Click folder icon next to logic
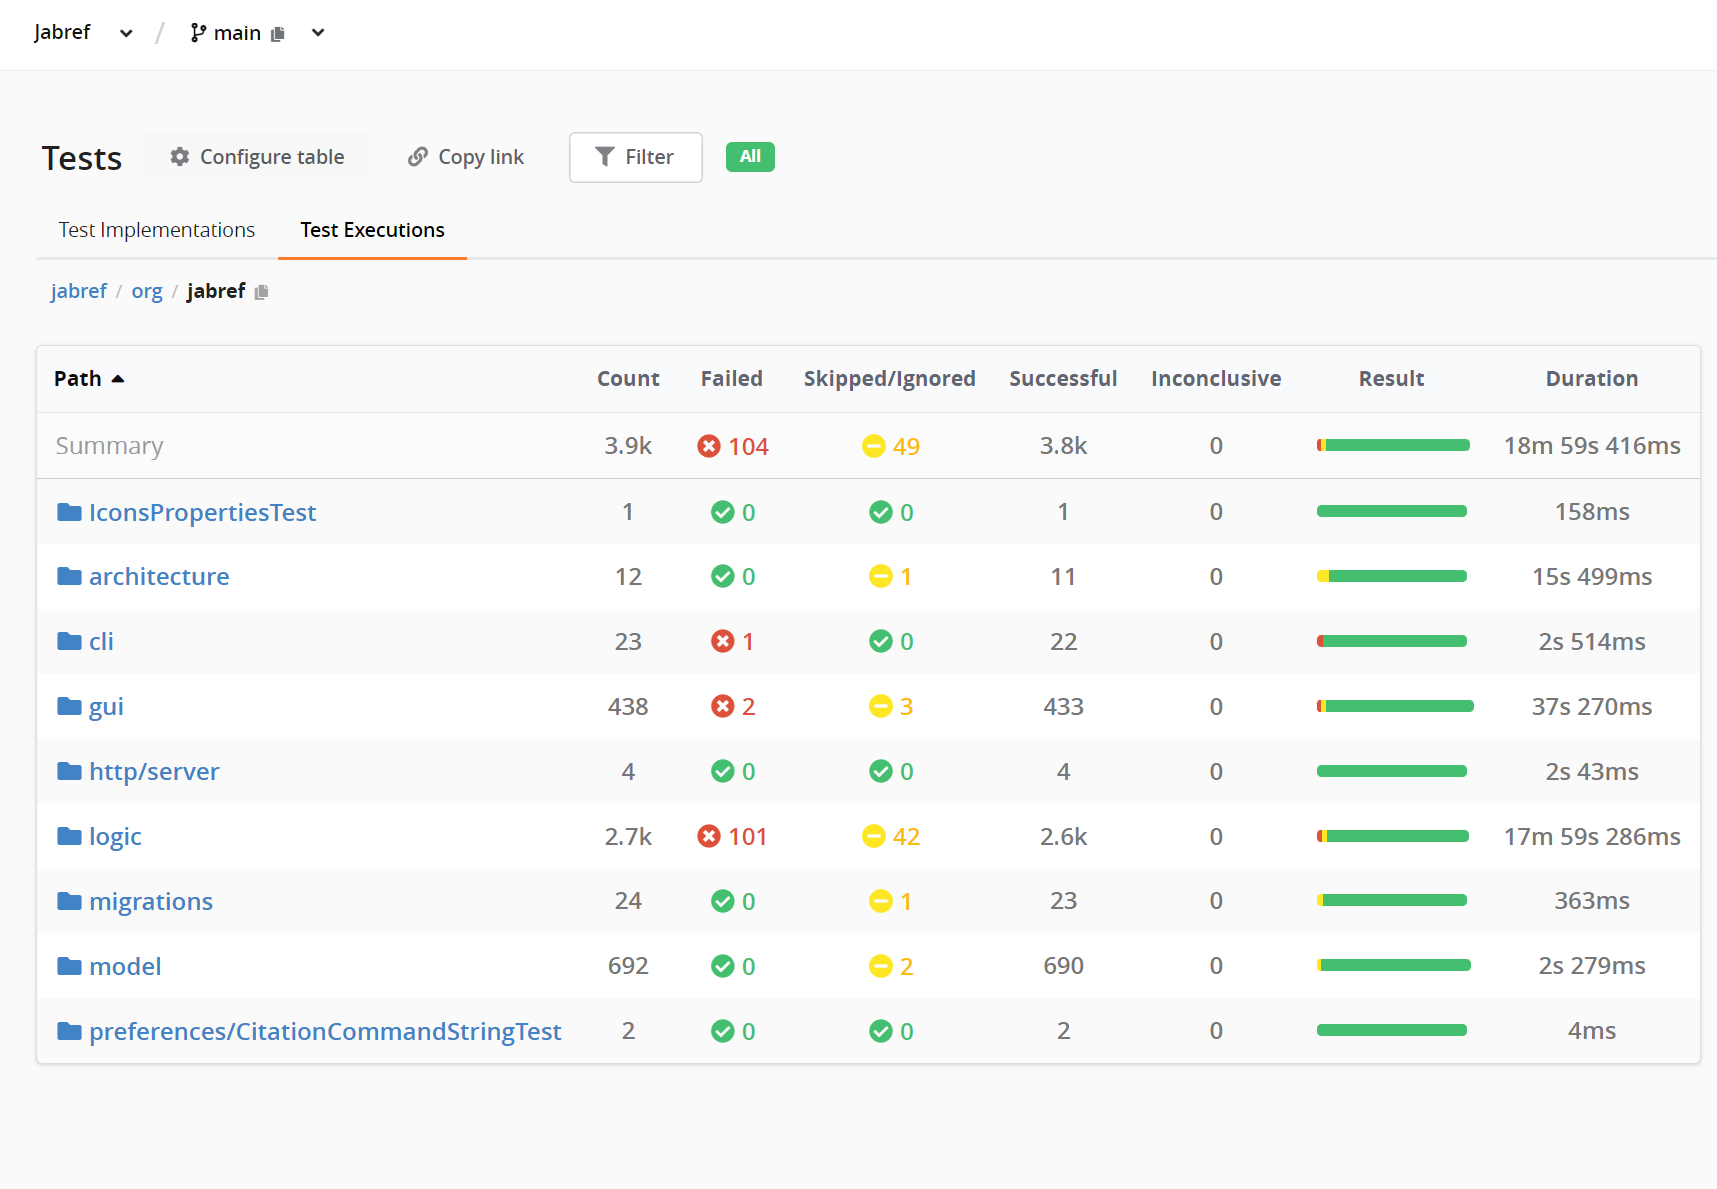The height and width of the screenshot is (1189, 1717). (x=69, y=837)
